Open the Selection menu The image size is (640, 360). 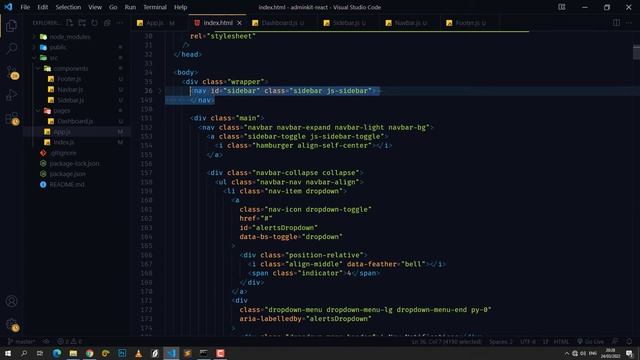point(68,7)
